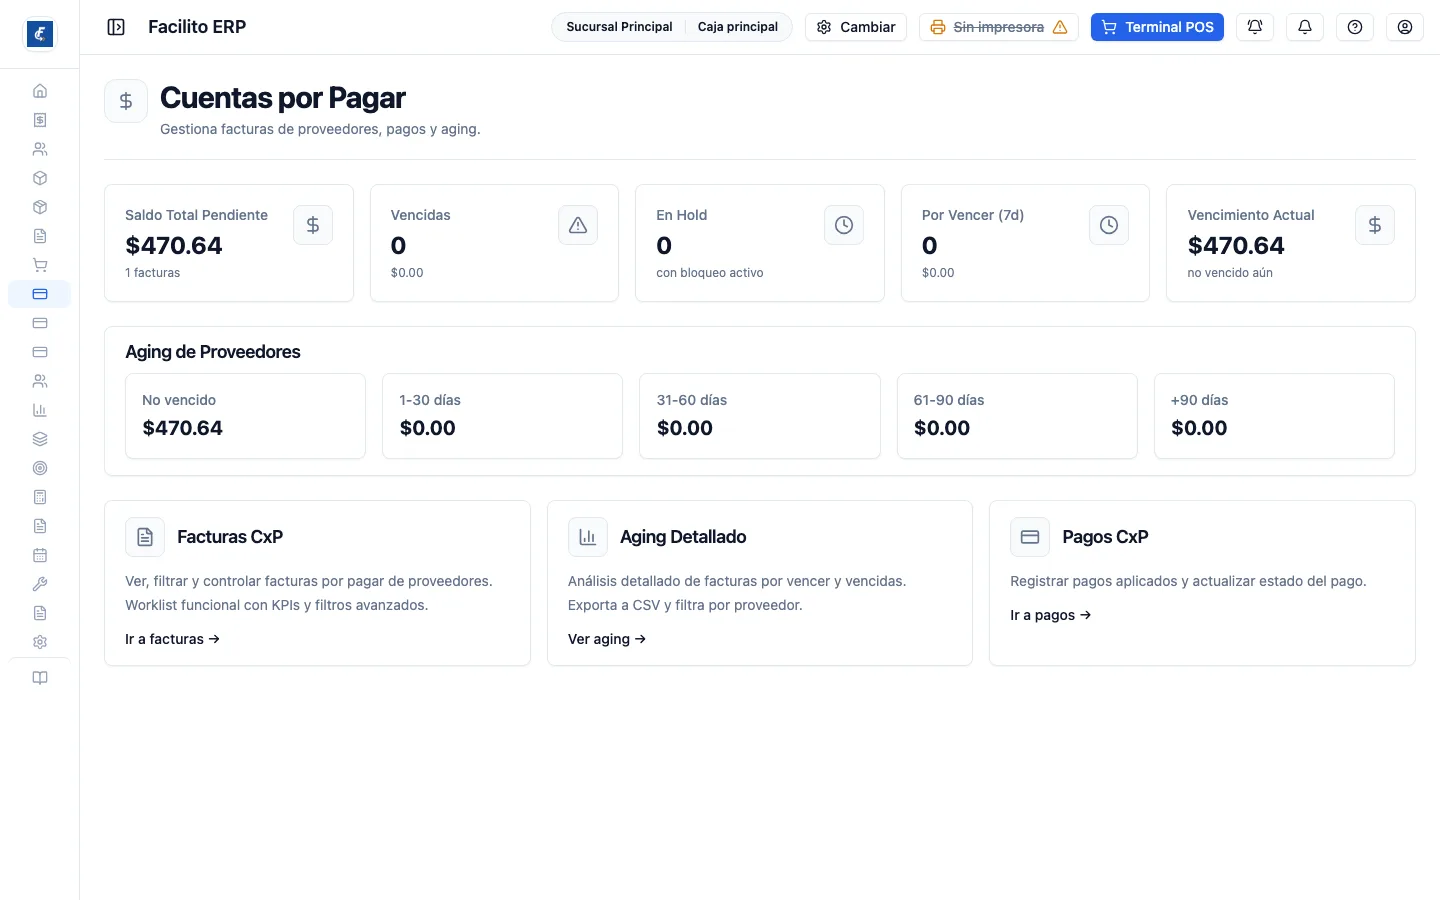Select the 1-30 días aging bucket

pos(502,416)
